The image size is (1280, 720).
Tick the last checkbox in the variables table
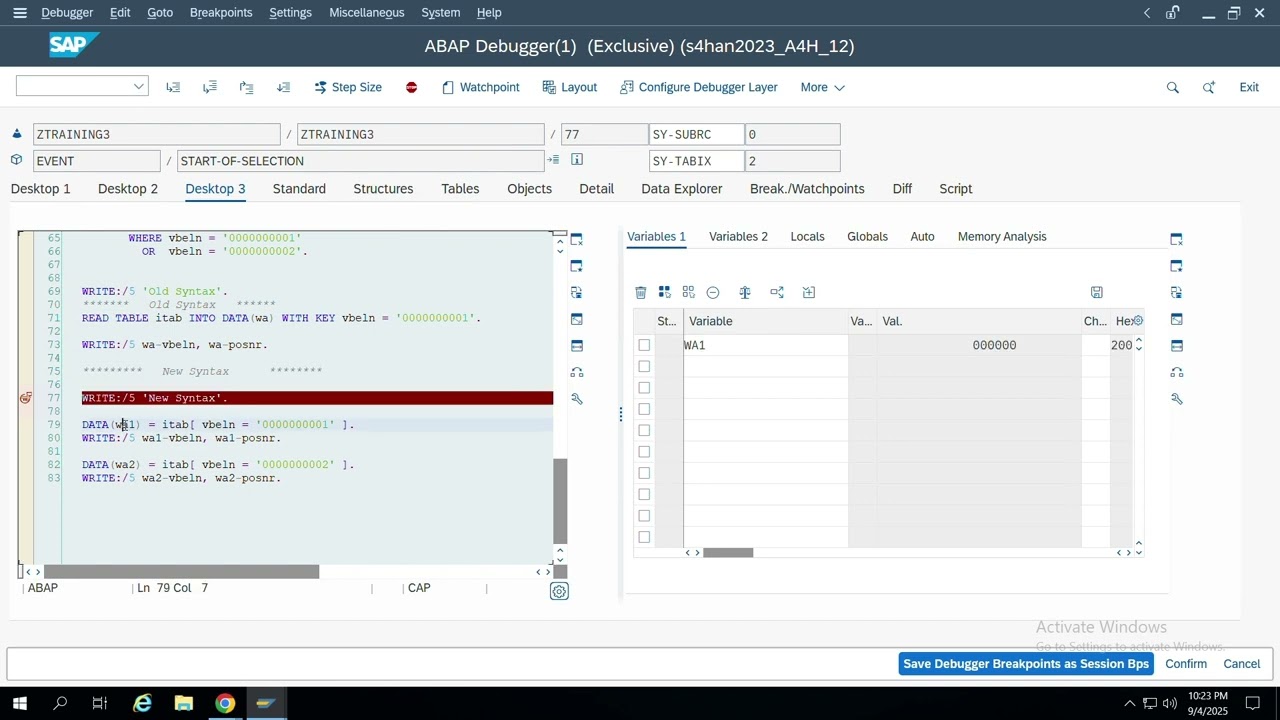644,537
